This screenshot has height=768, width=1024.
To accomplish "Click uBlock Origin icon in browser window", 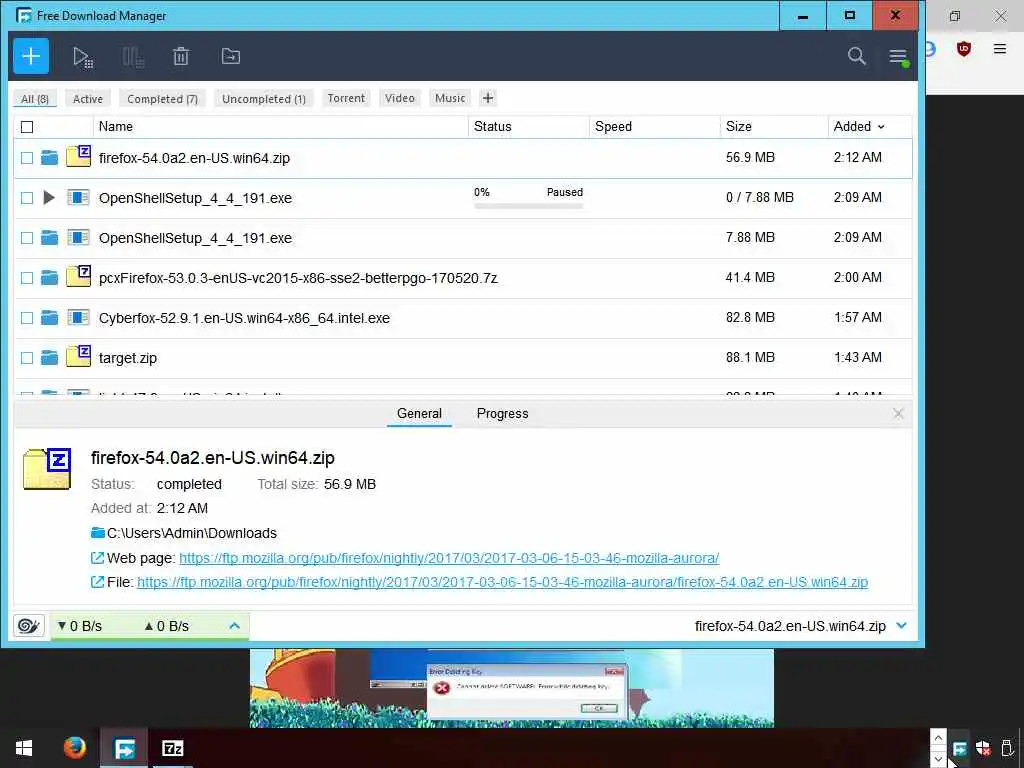I will 963,49.
